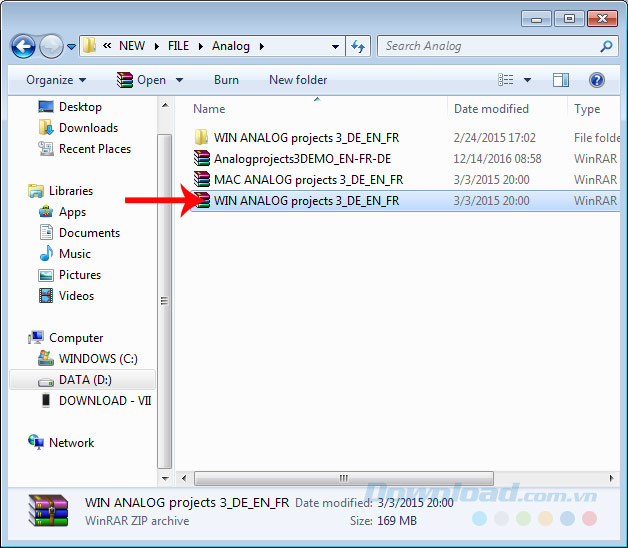628x548 pixels.
Task: Open the view options dropdown arrow
Action: coord(529,80)
